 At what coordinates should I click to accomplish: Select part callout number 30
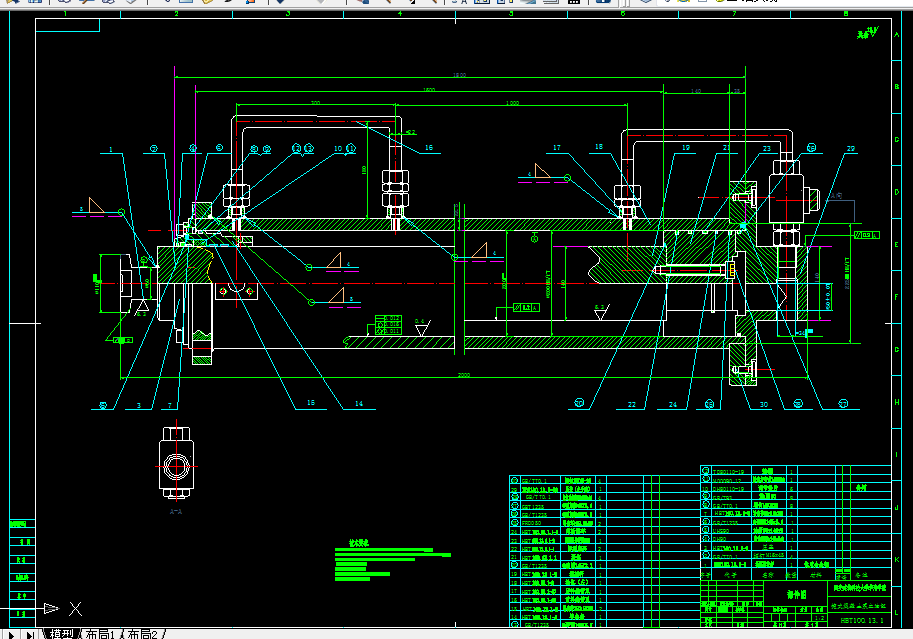point(763,404)
